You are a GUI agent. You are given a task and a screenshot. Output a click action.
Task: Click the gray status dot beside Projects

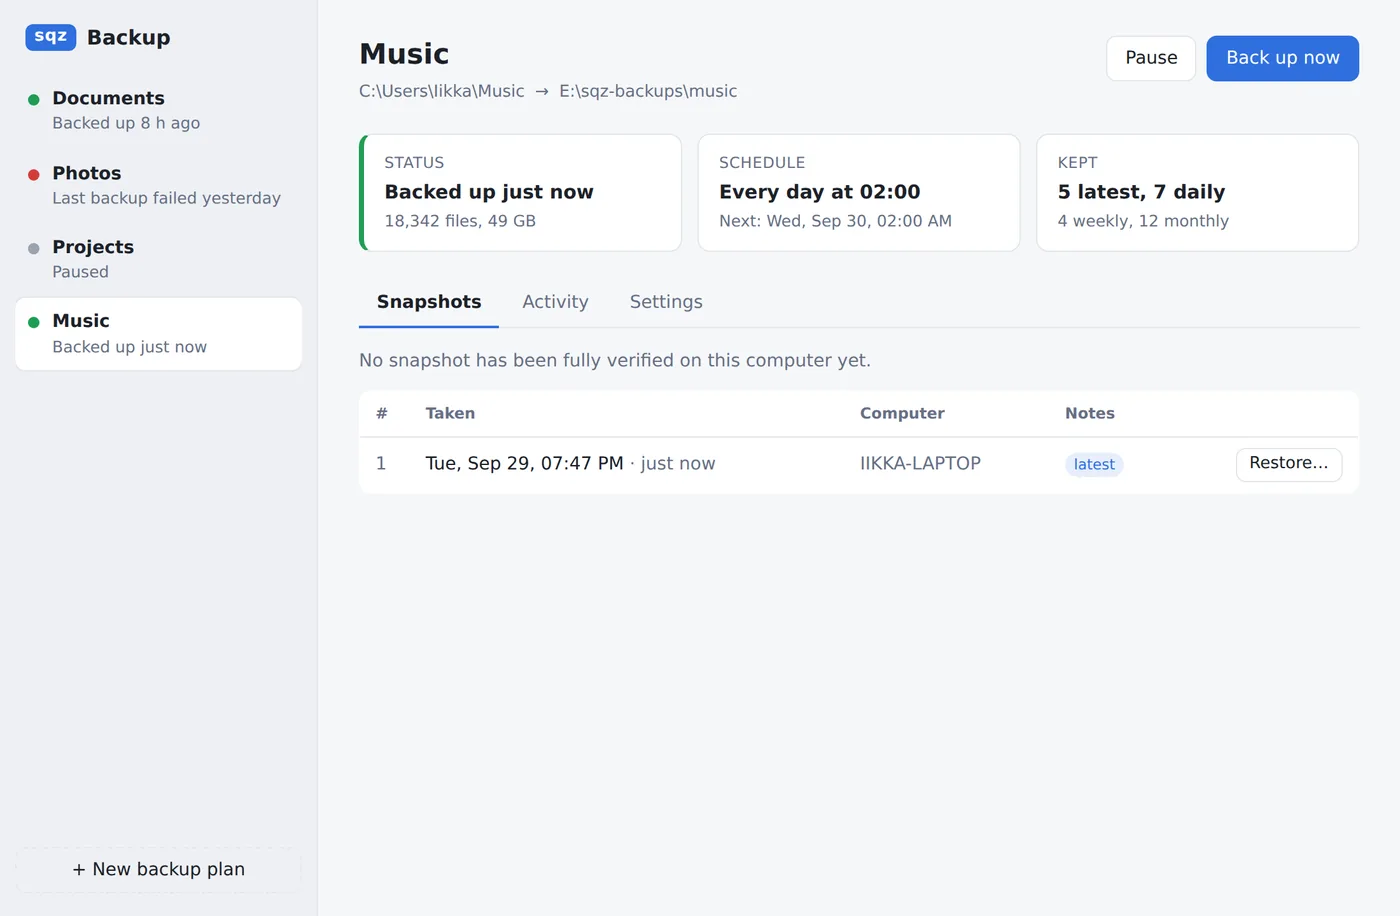[x=33, y=248]
